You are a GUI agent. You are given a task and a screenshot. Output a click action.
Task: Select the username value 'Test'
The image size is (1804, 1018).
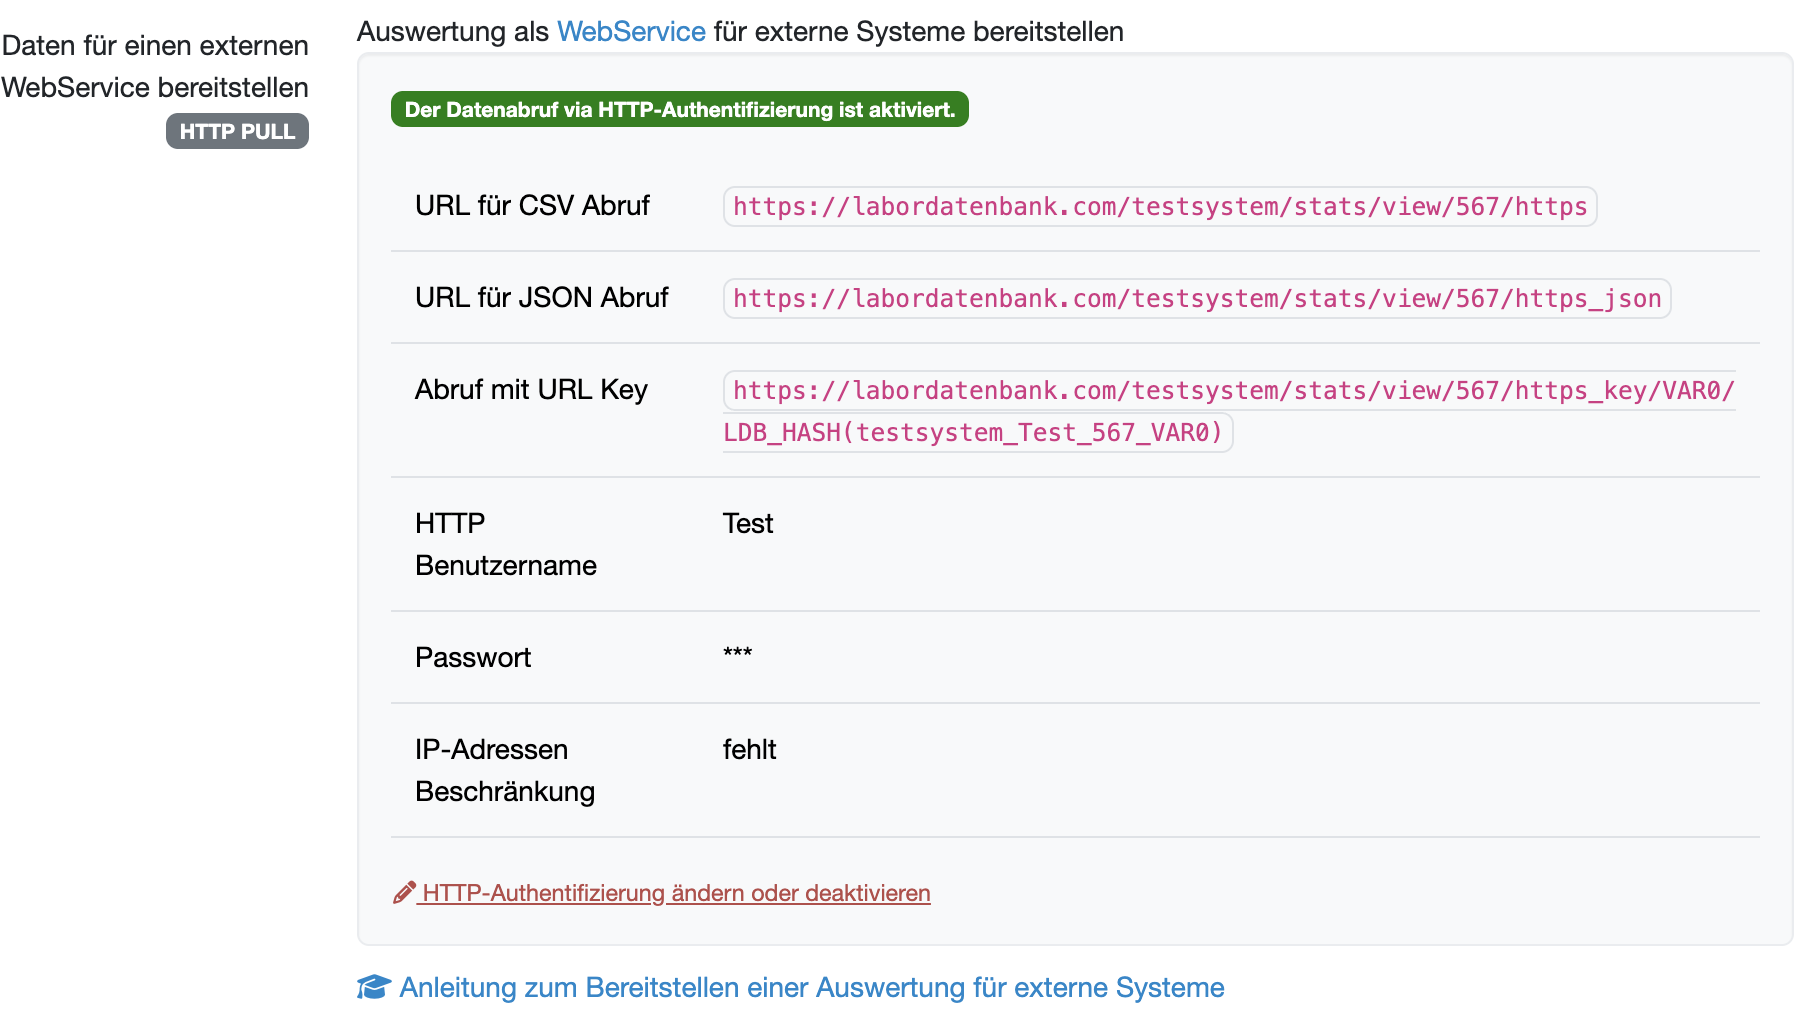click(748, 524)
